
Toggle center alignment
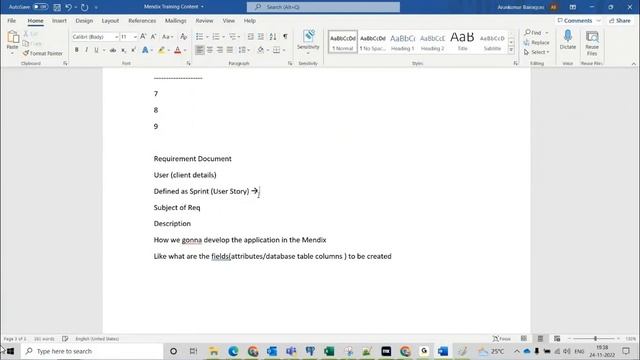[x=210, y=50]
